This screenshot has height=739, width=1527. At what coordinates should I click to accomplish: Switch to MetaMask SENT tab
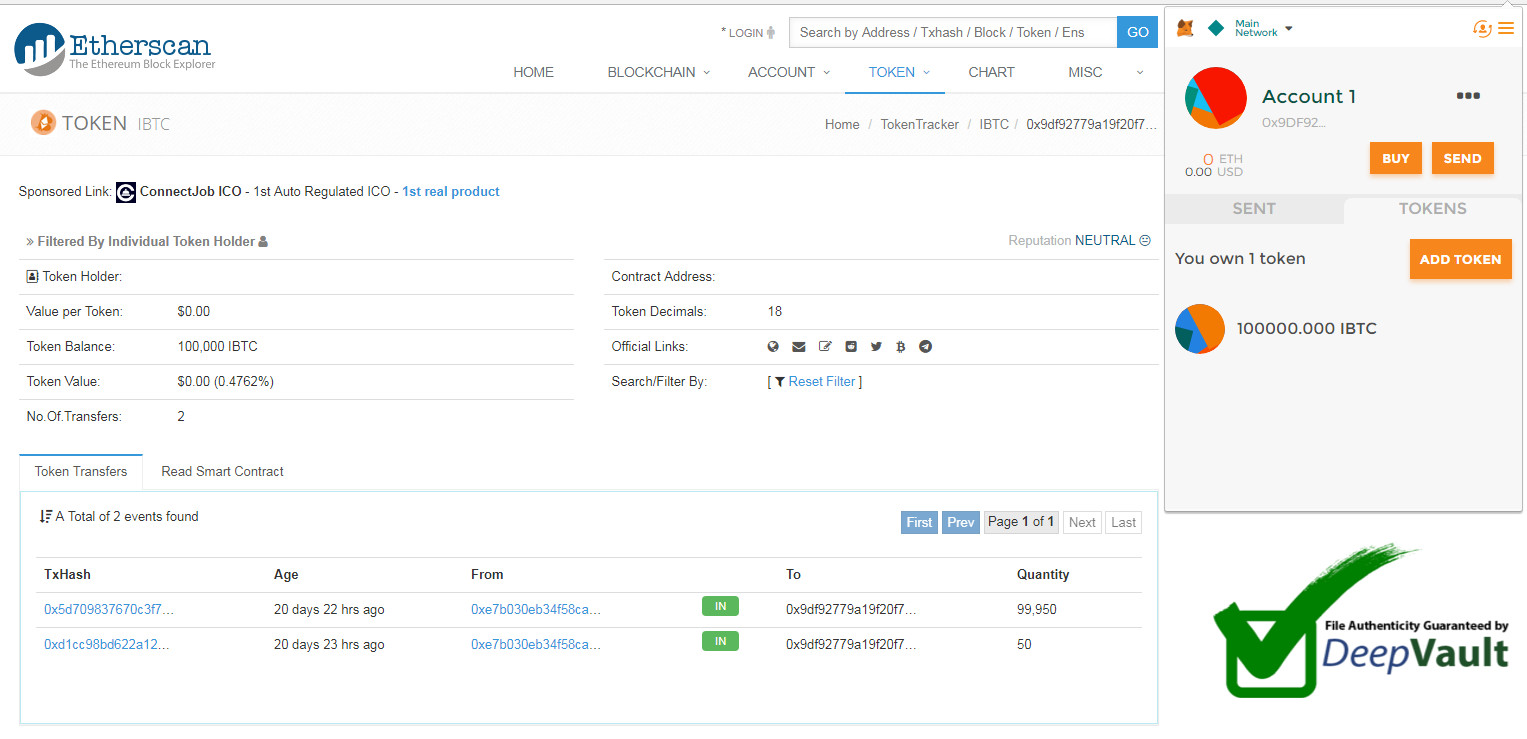pyautogui.click(x=1254, y=209)
